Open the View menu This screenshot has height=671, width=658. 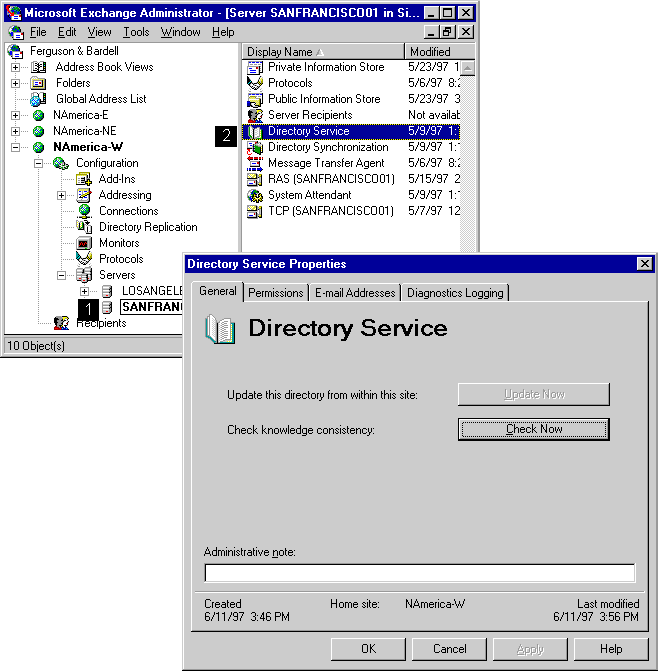tap(99, 32)
